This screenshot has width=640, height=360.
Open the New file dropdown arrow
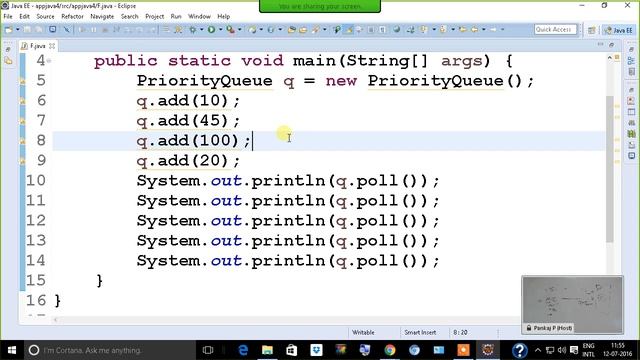(x=18, y=29)
